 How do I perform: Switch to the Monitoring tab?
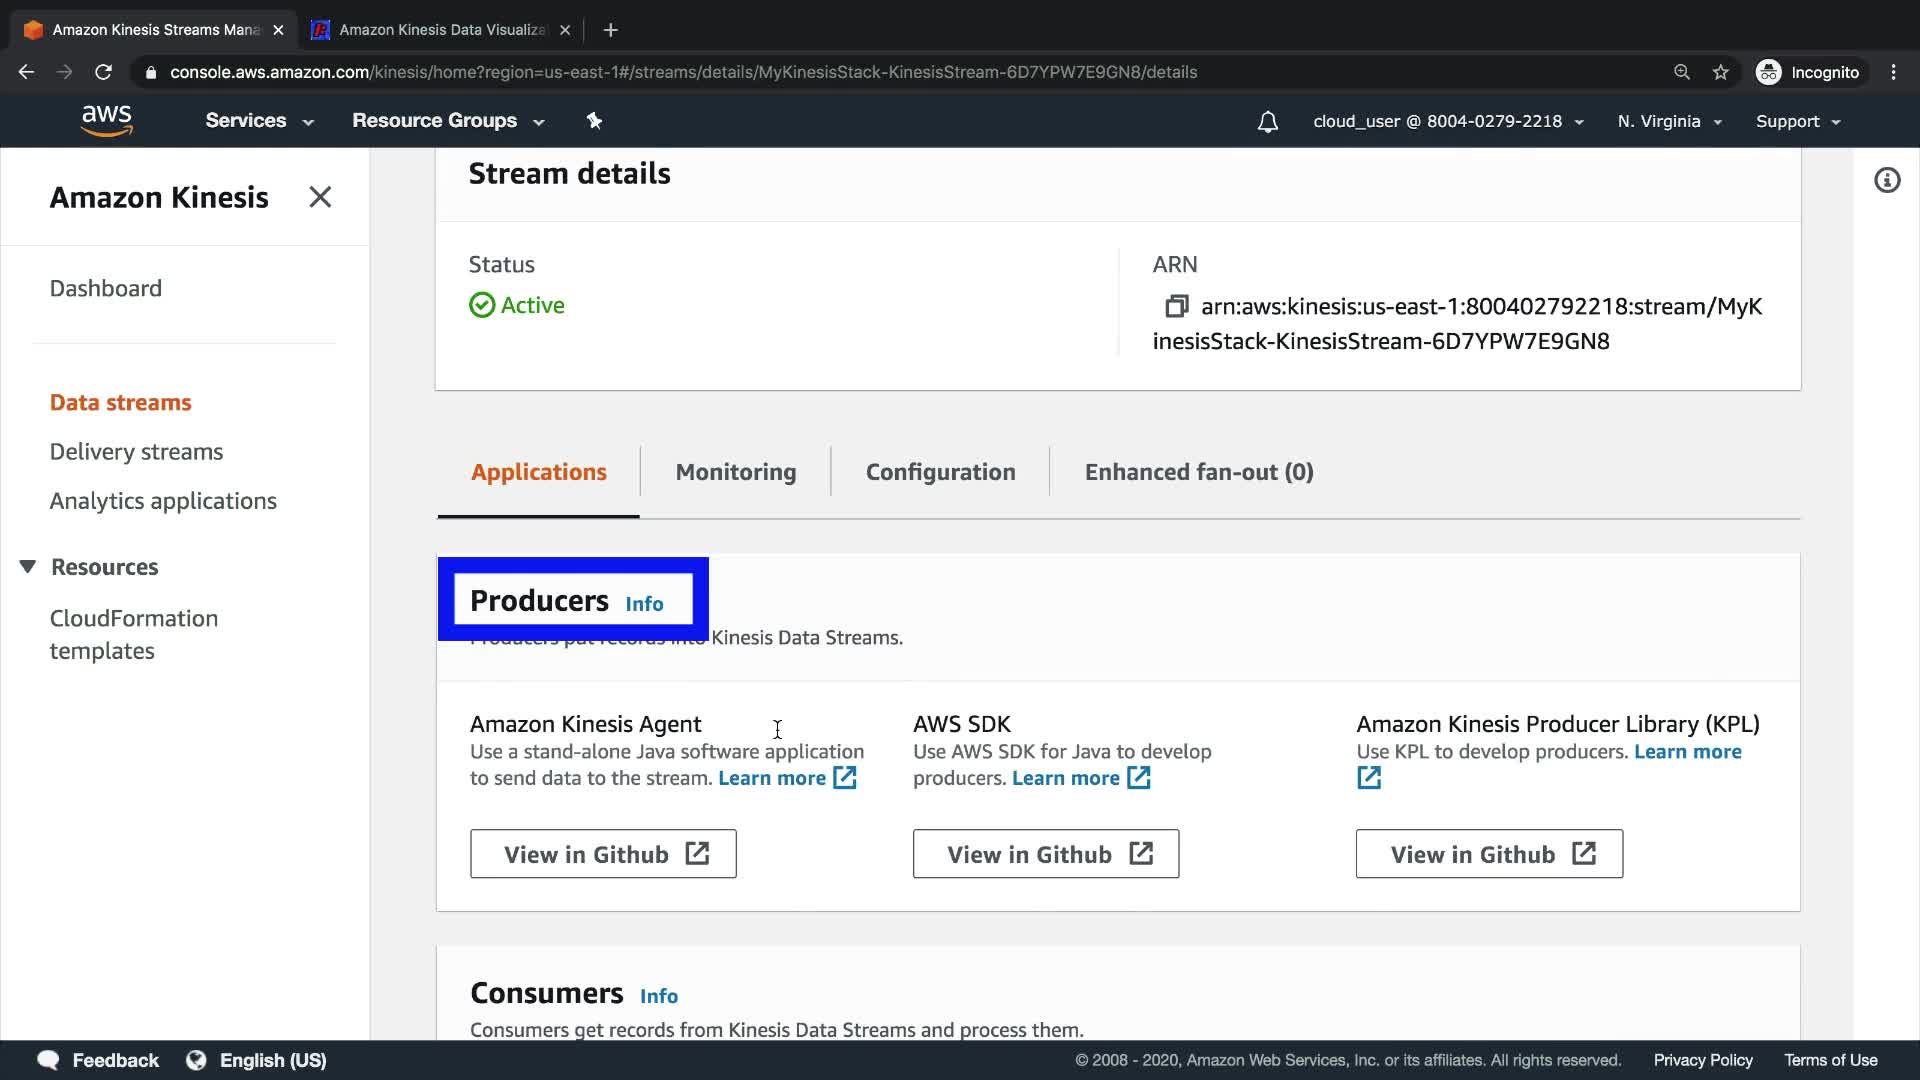coord(735,472)
